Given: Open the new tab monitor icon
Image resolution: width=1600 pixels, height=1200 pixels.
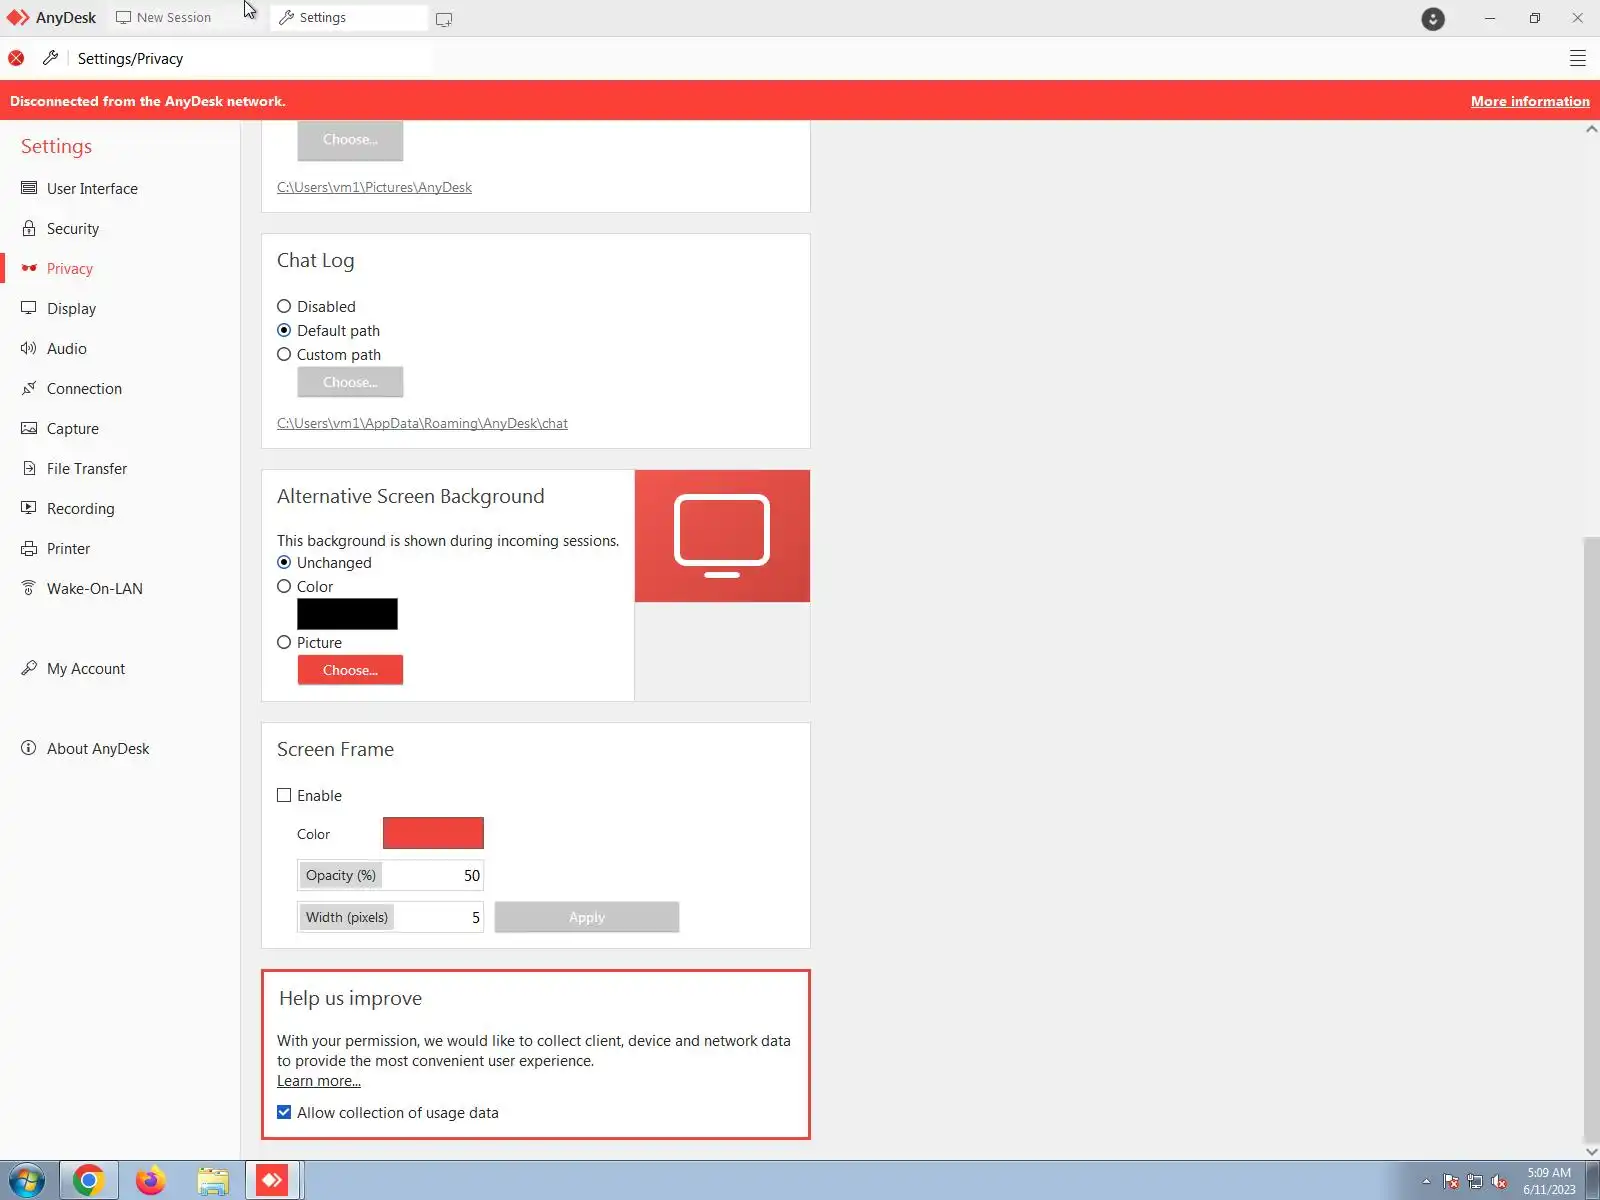Looking at the screenshot, I should click(x=444, y=19).
